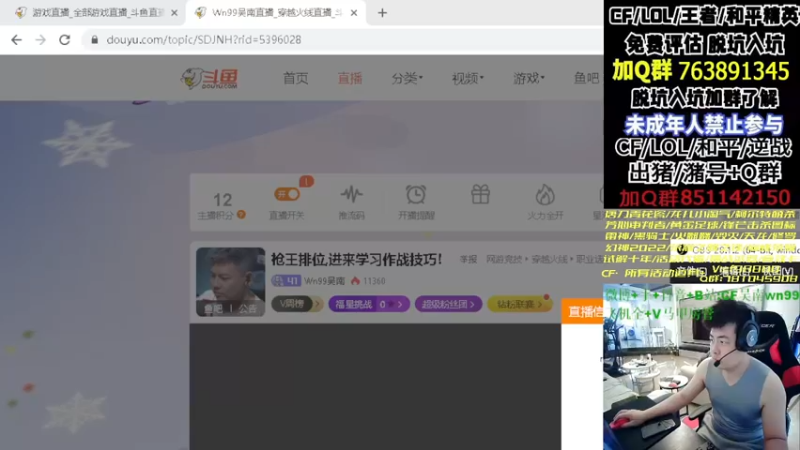The height and width of the screenshot is (450, 800).
Task: Expand the V周榜 ranking chevron
Action: tap(317, 304)
